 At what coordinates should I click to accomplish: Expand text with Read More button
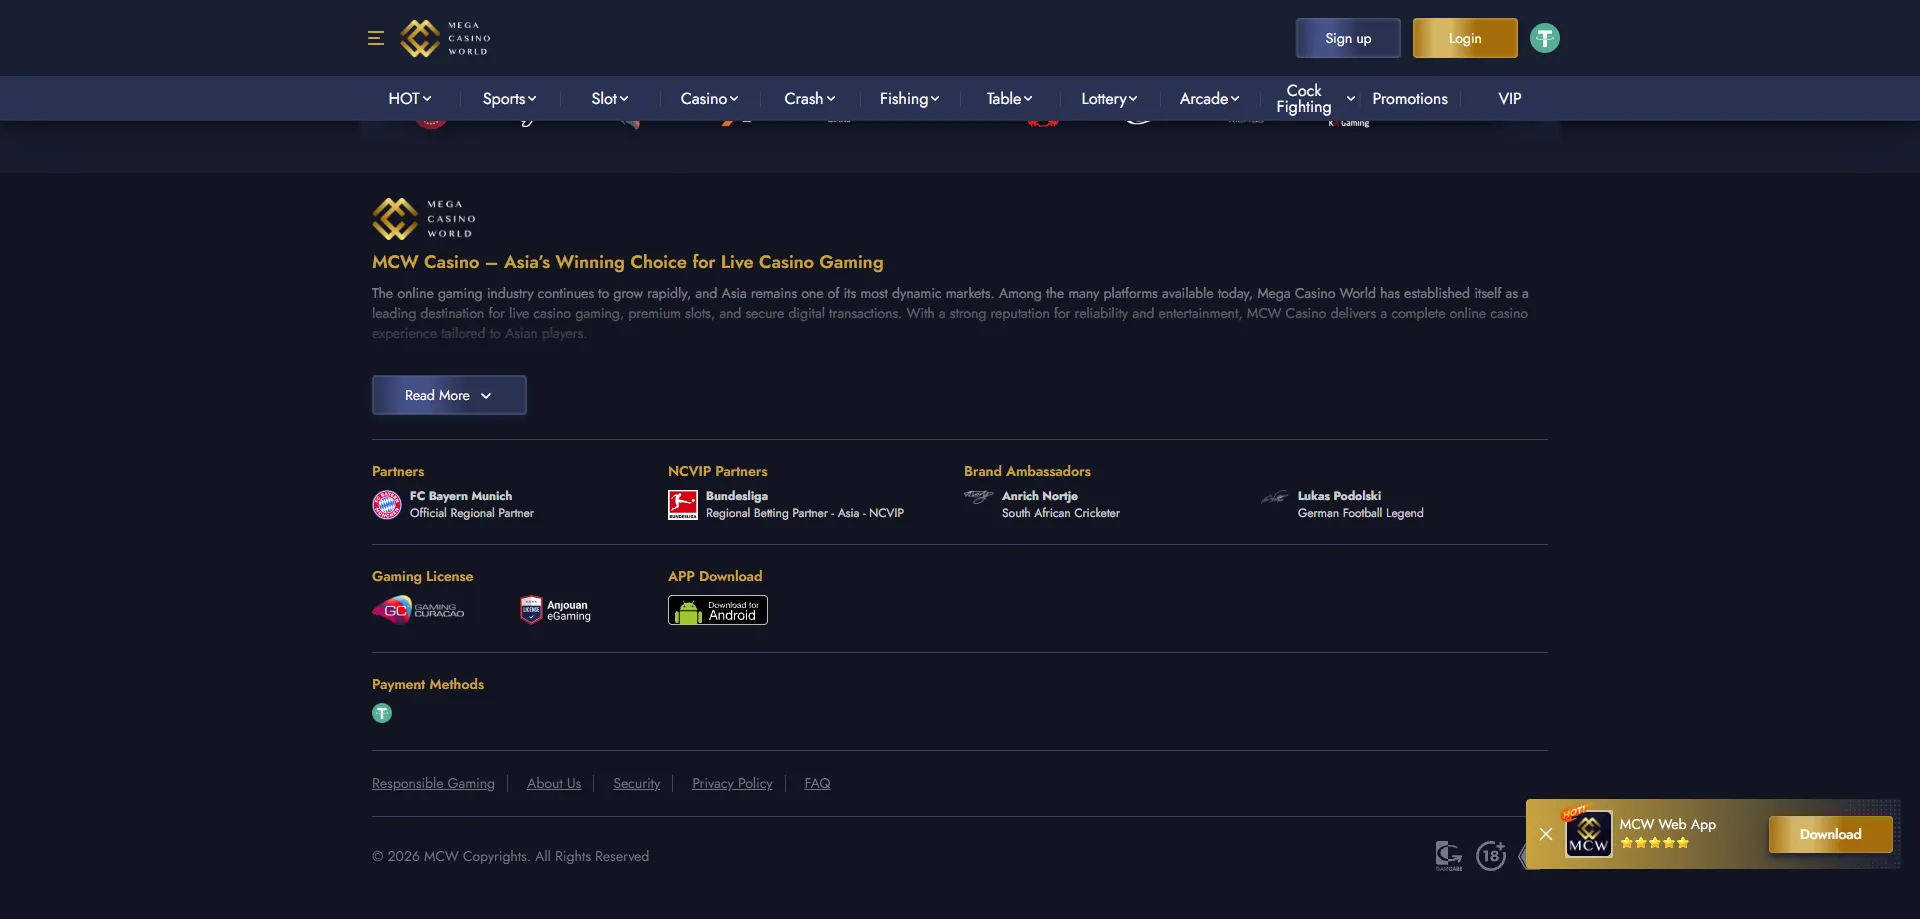point(449,395)
